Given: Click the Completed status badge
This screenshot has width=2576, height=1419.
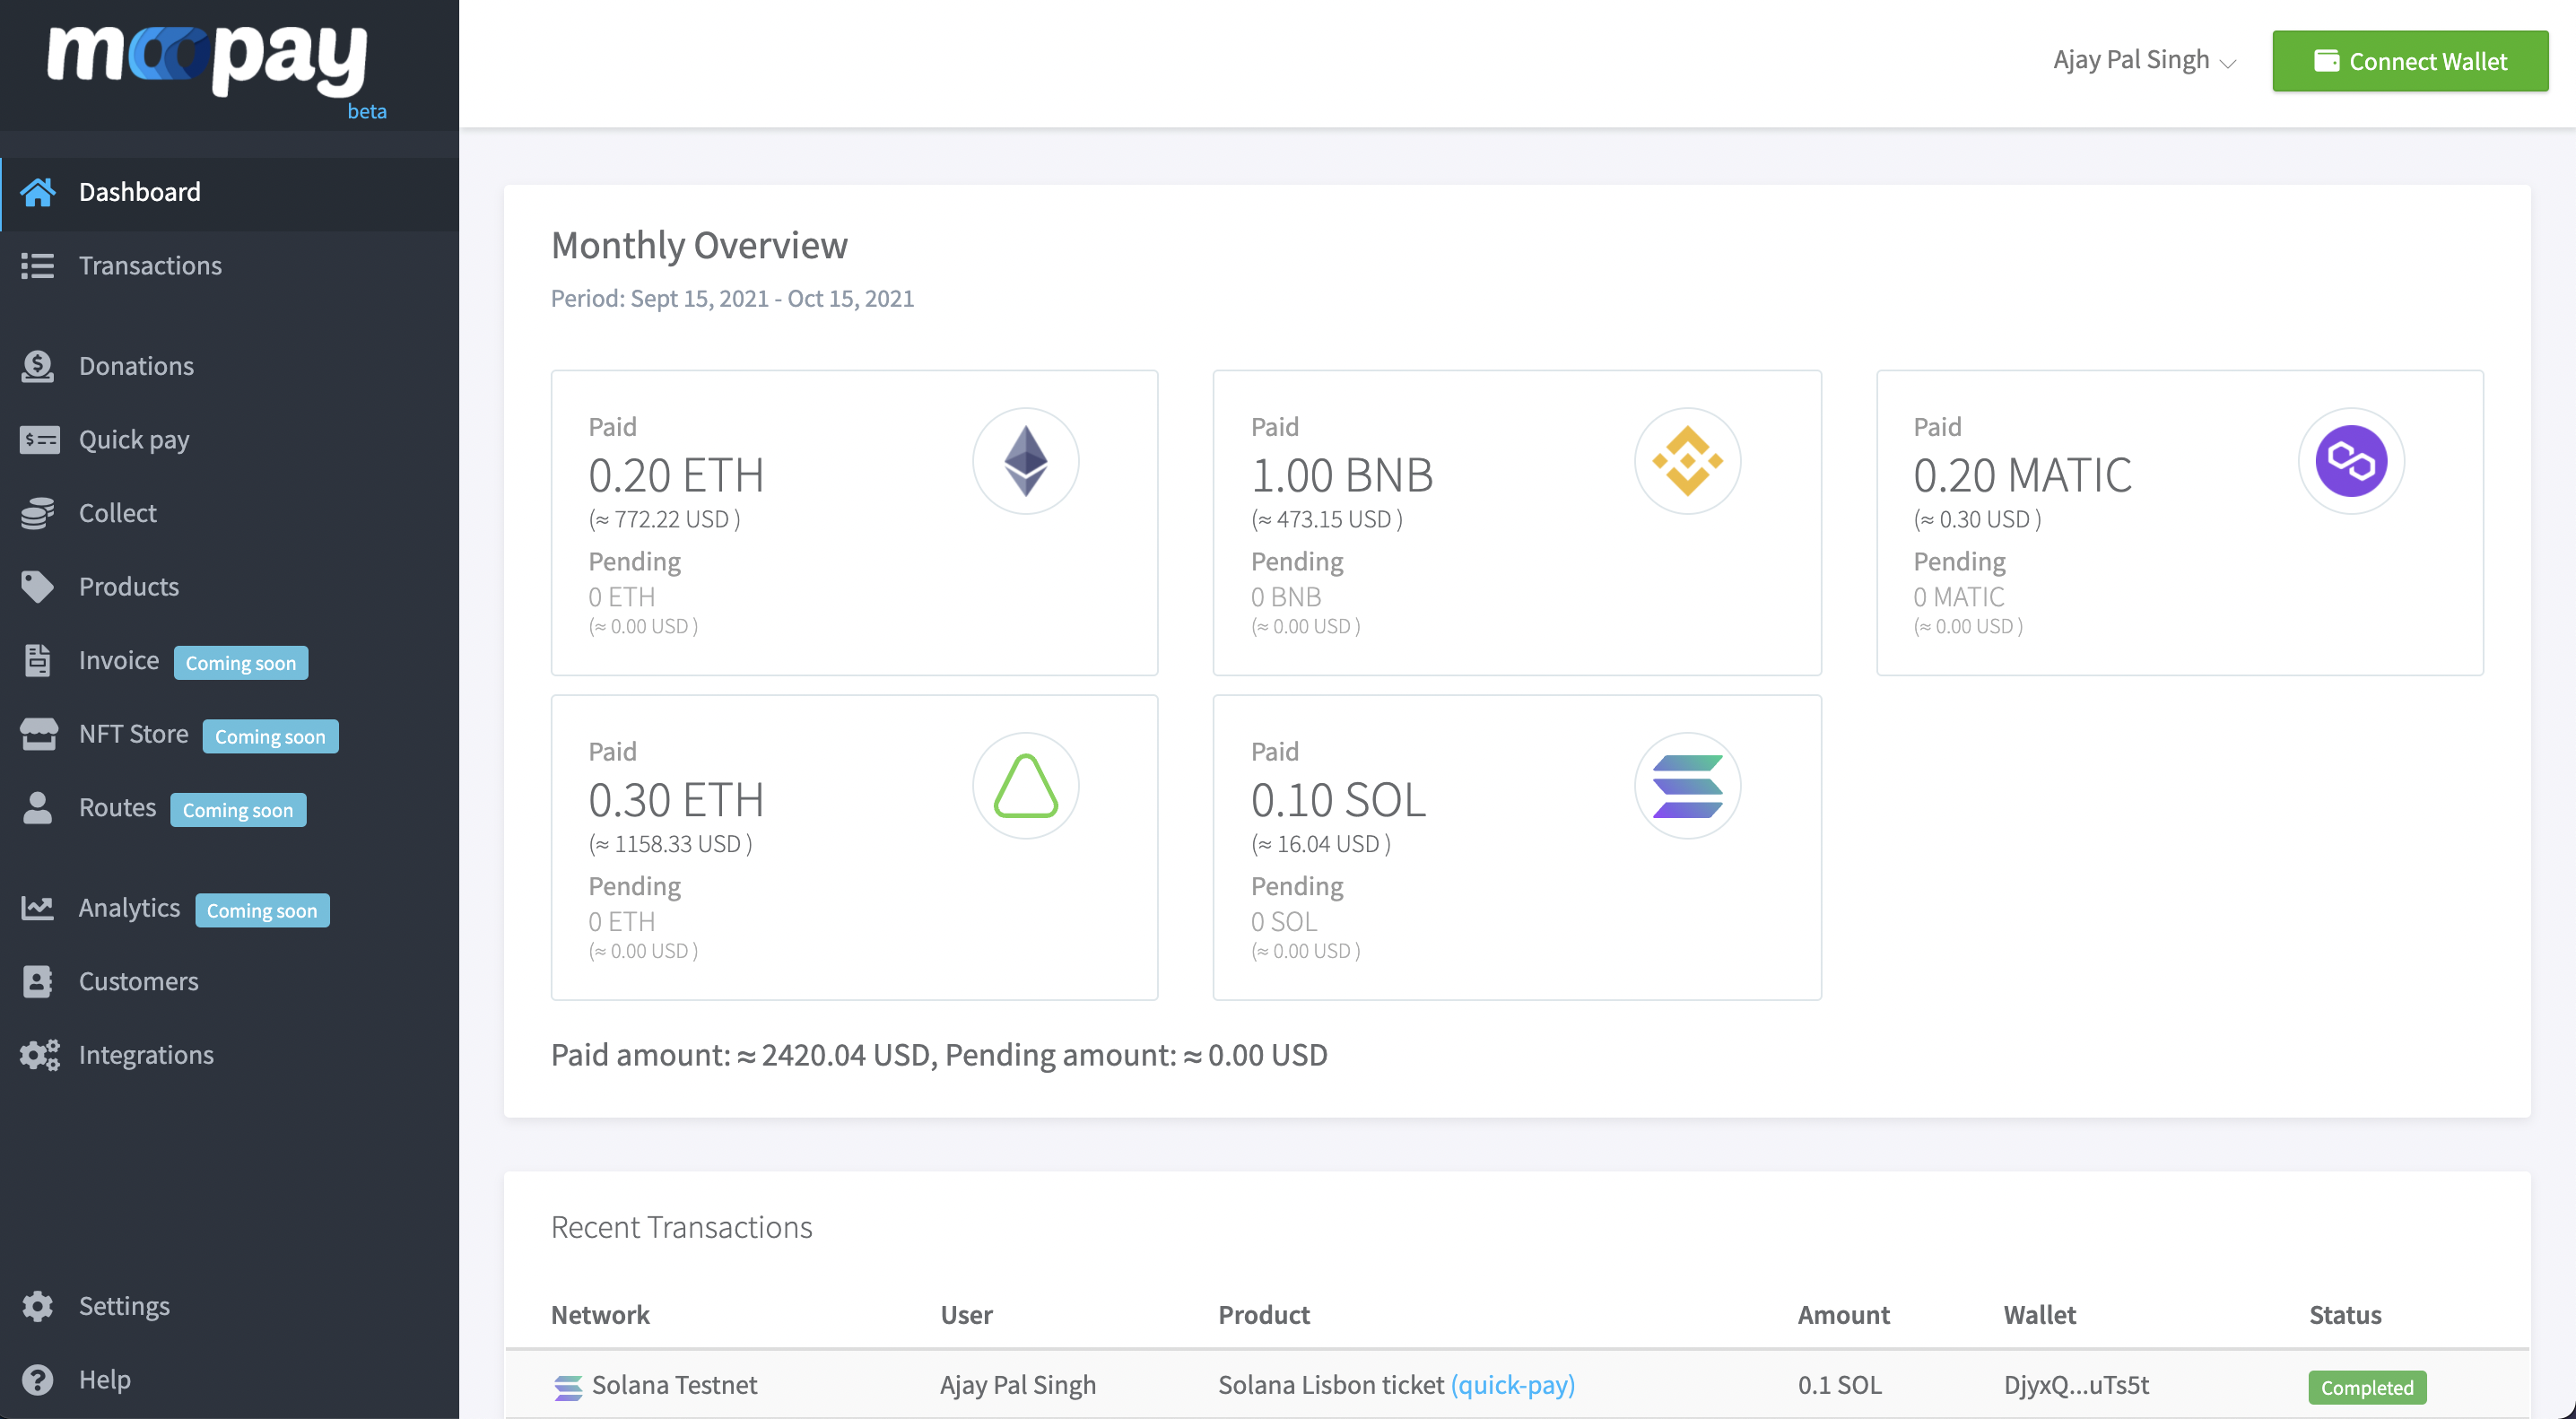Looking at the screenshot, I should tap(2366, 1388).
